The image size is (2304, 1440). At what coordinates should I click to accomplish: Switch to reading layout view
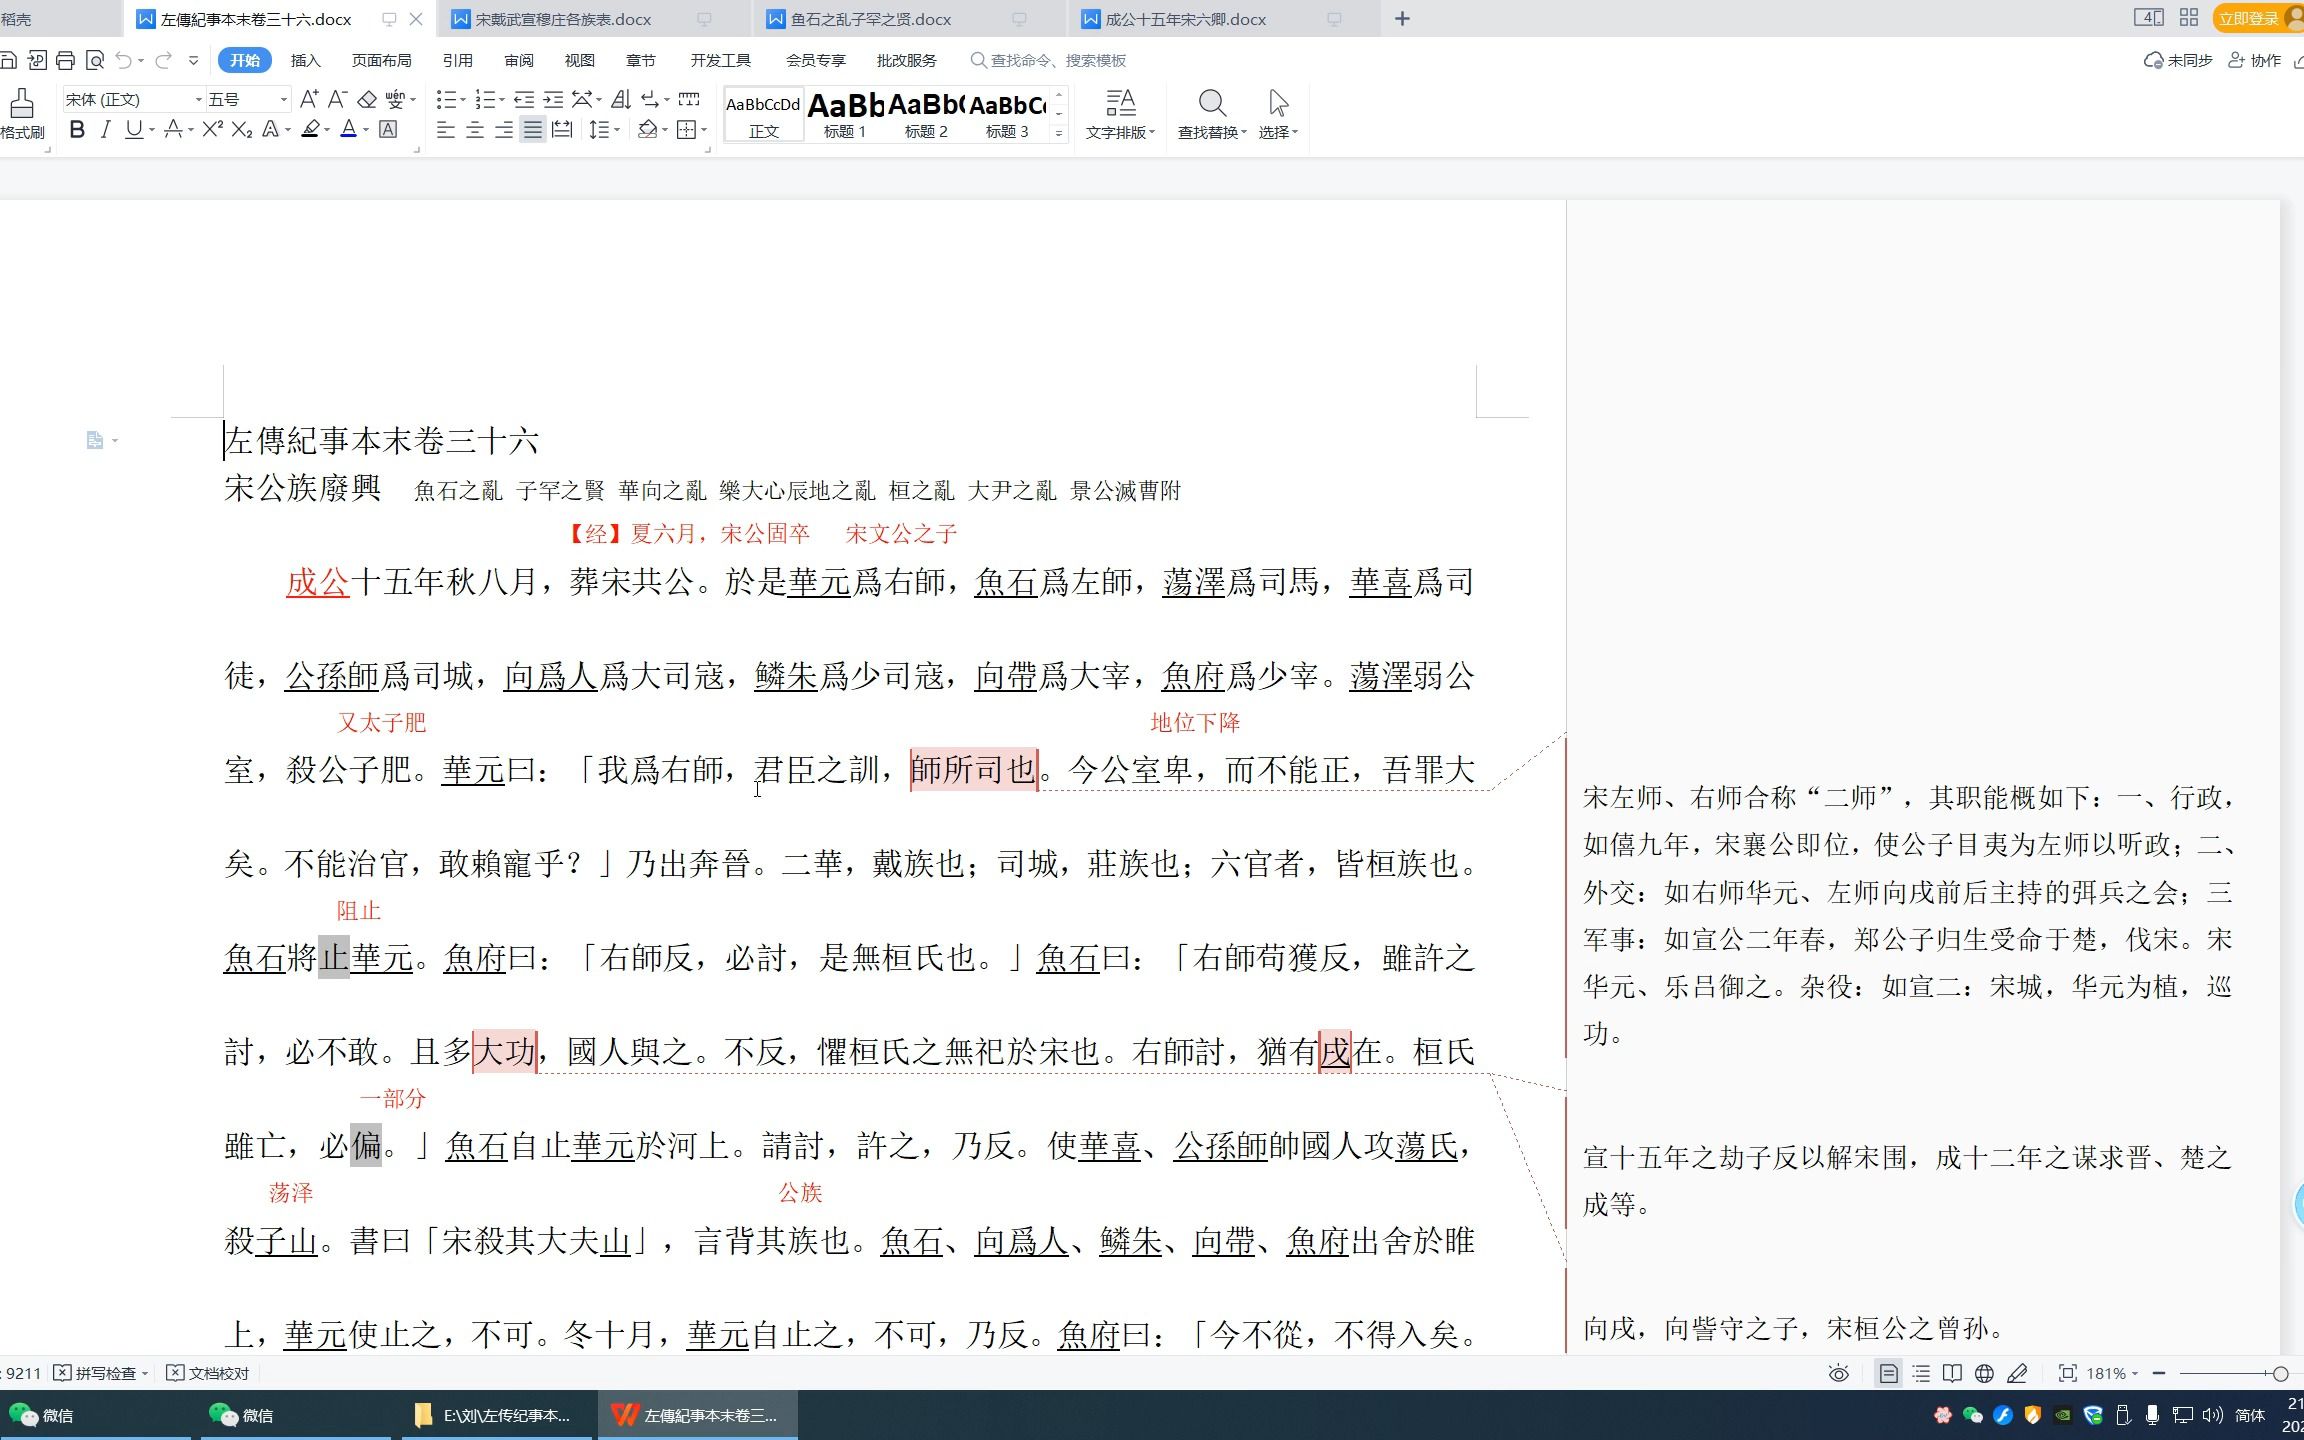[1952, 1373]
